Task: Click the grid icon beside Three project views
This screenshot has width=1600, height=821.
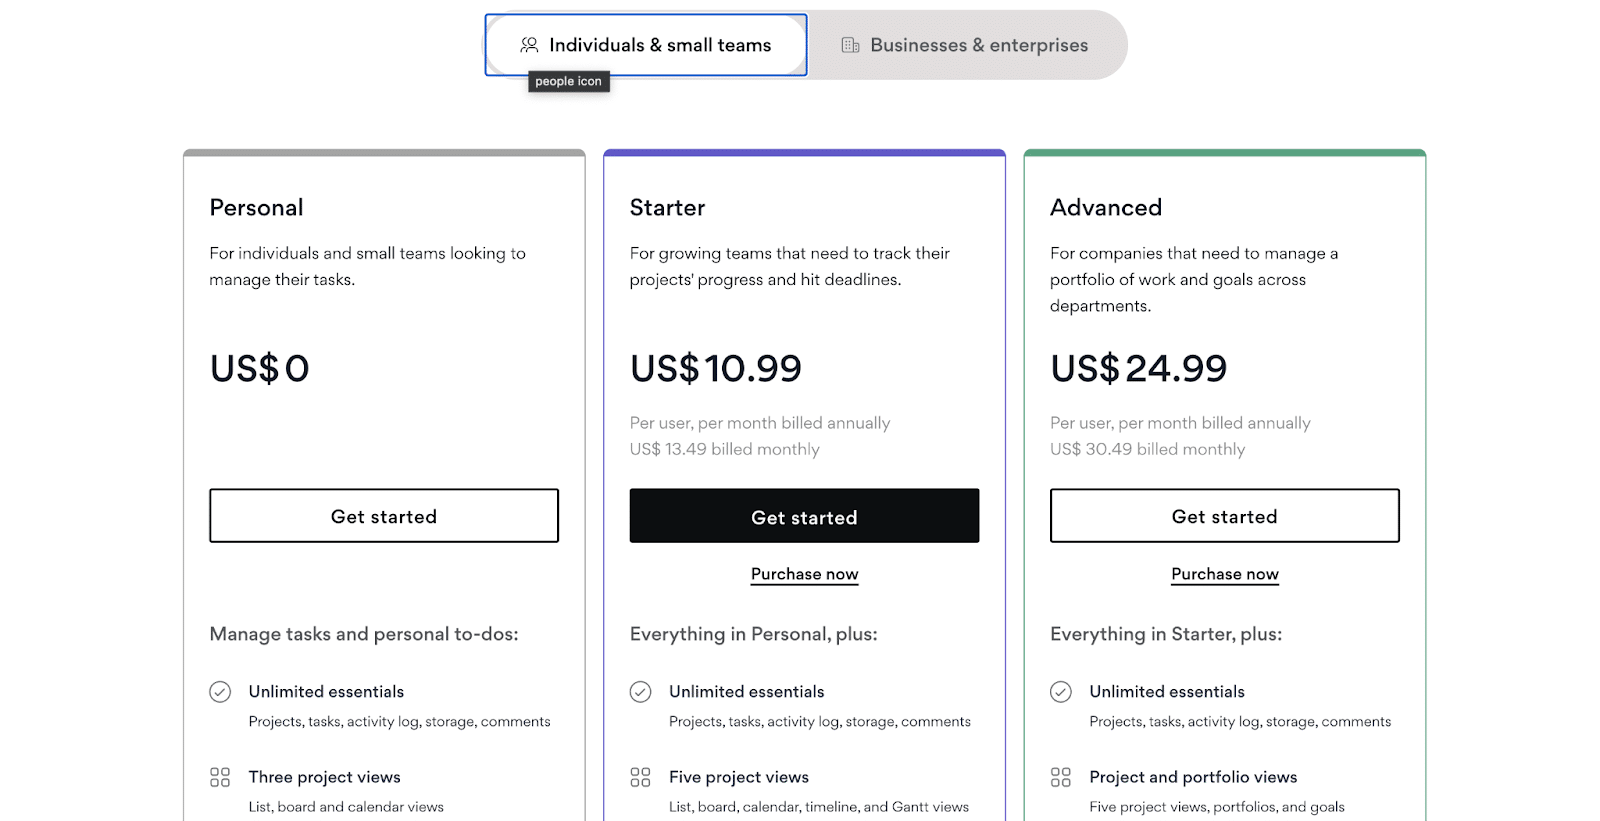Action: (x=220, y=777)
